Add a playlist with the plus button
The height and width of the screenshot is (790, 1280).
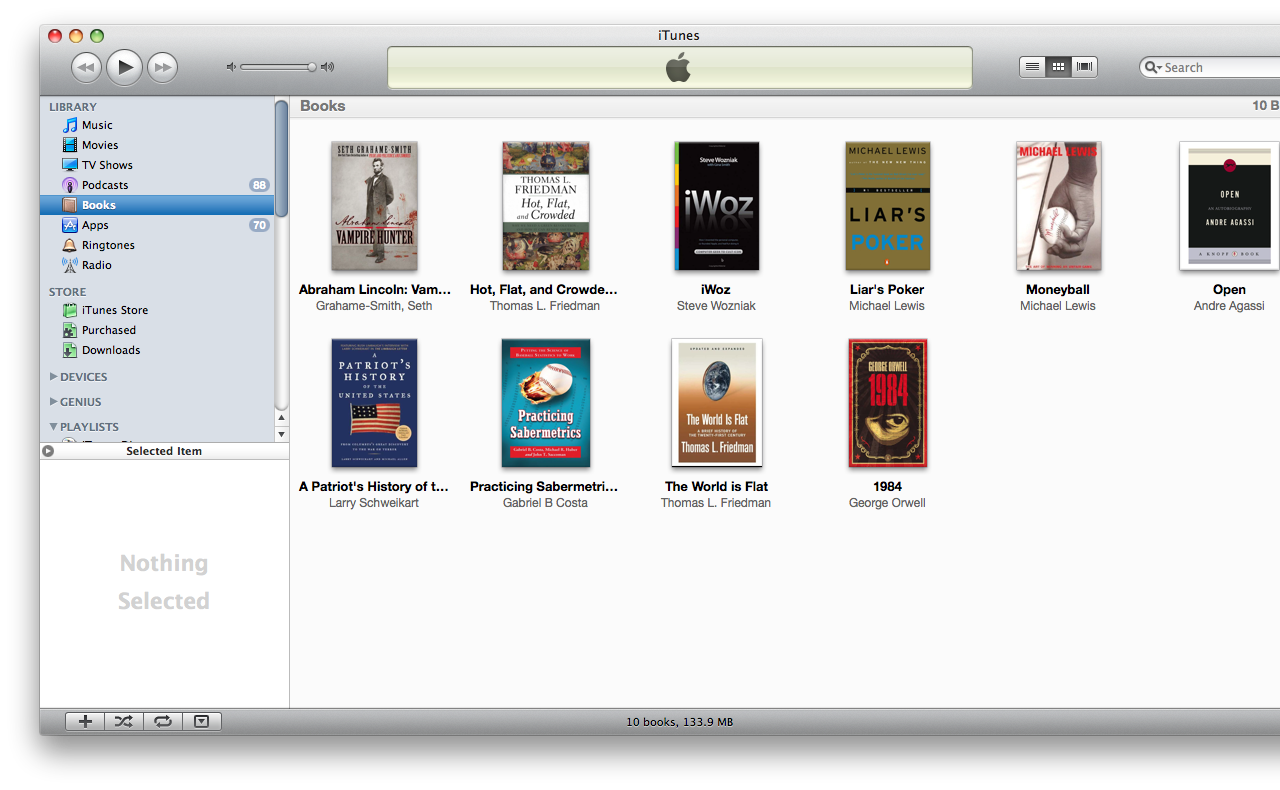pyautogui.click(x=86, y=721)
